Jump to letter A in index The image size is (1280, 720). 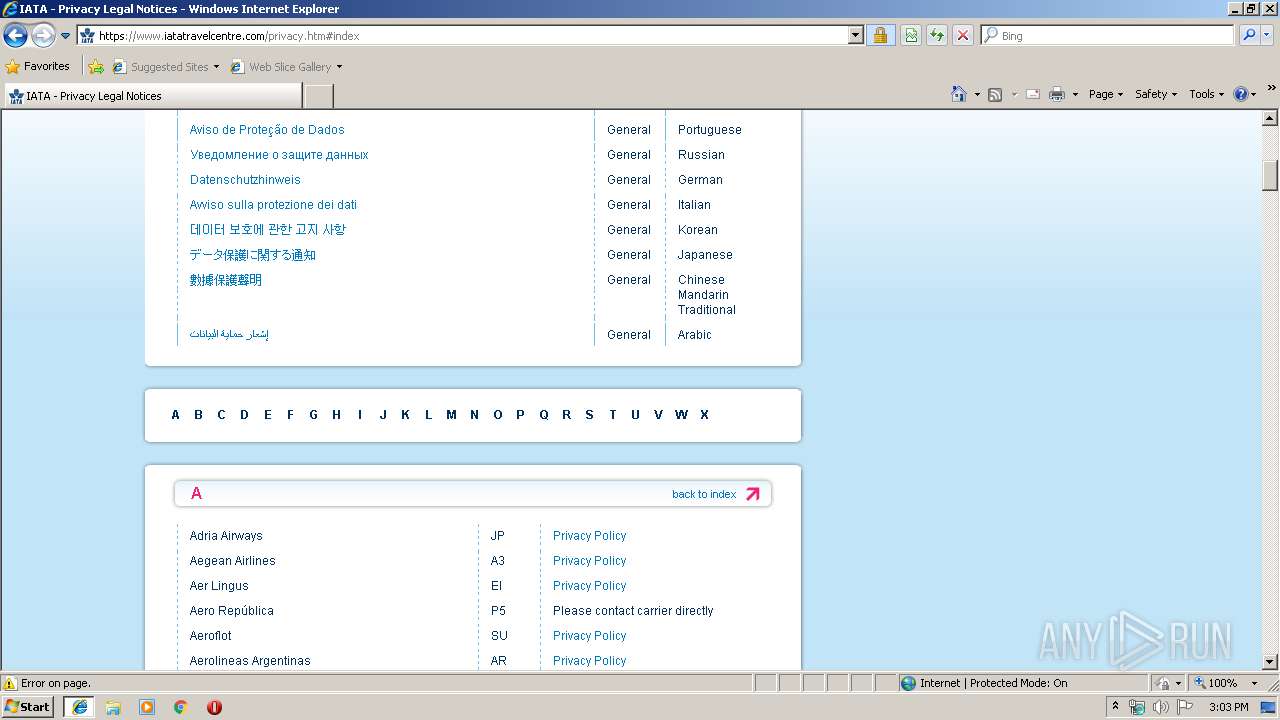pyautogui.click(x=175, y=415)
